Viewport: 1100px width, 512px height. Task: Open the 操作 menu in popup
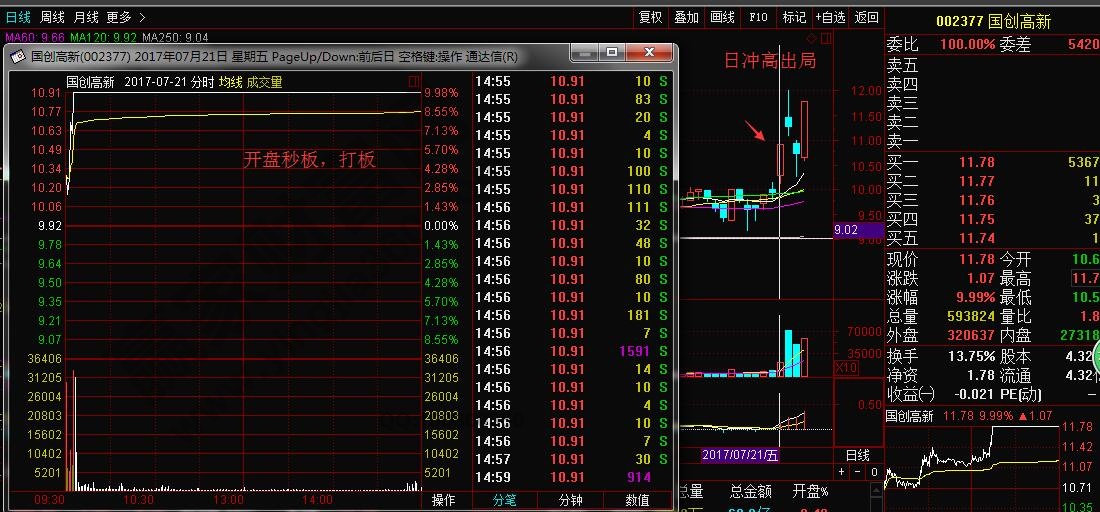[443, 500]
